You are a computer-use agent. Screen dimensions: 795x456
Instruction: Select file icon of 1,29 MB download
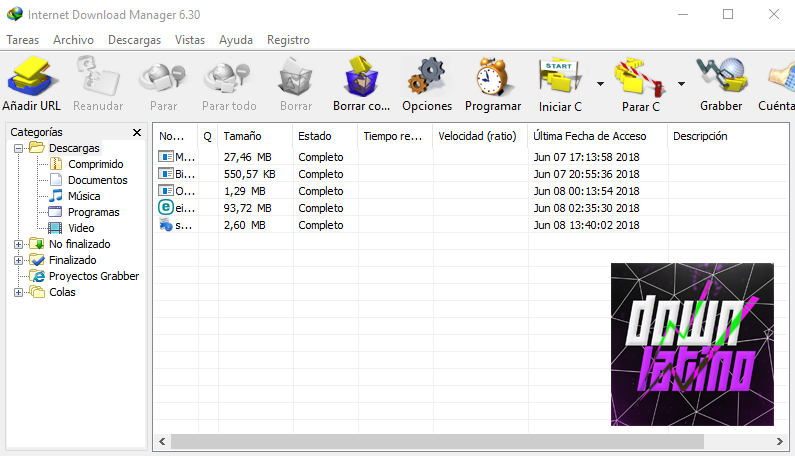point(166,191)
